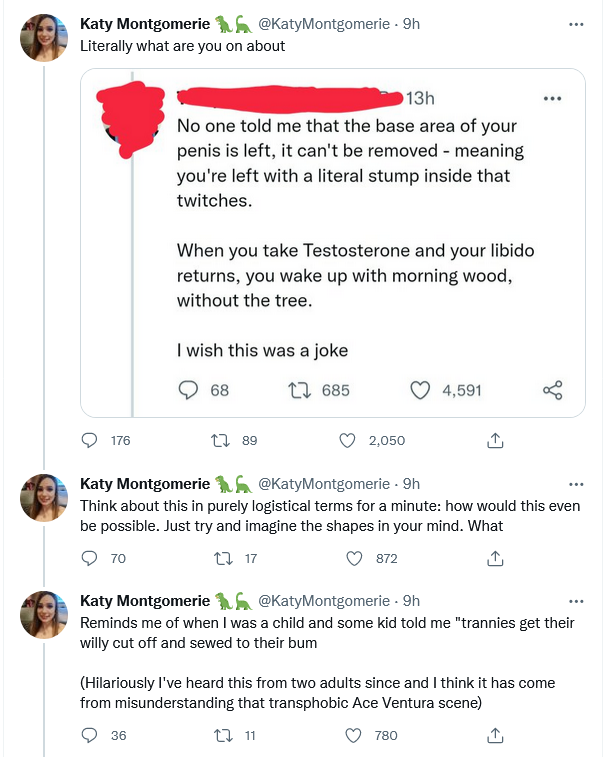
Task: Open the @KatyMontgomerie handle on first tweet
Action: pyautogui.click(x=324, y=24)
